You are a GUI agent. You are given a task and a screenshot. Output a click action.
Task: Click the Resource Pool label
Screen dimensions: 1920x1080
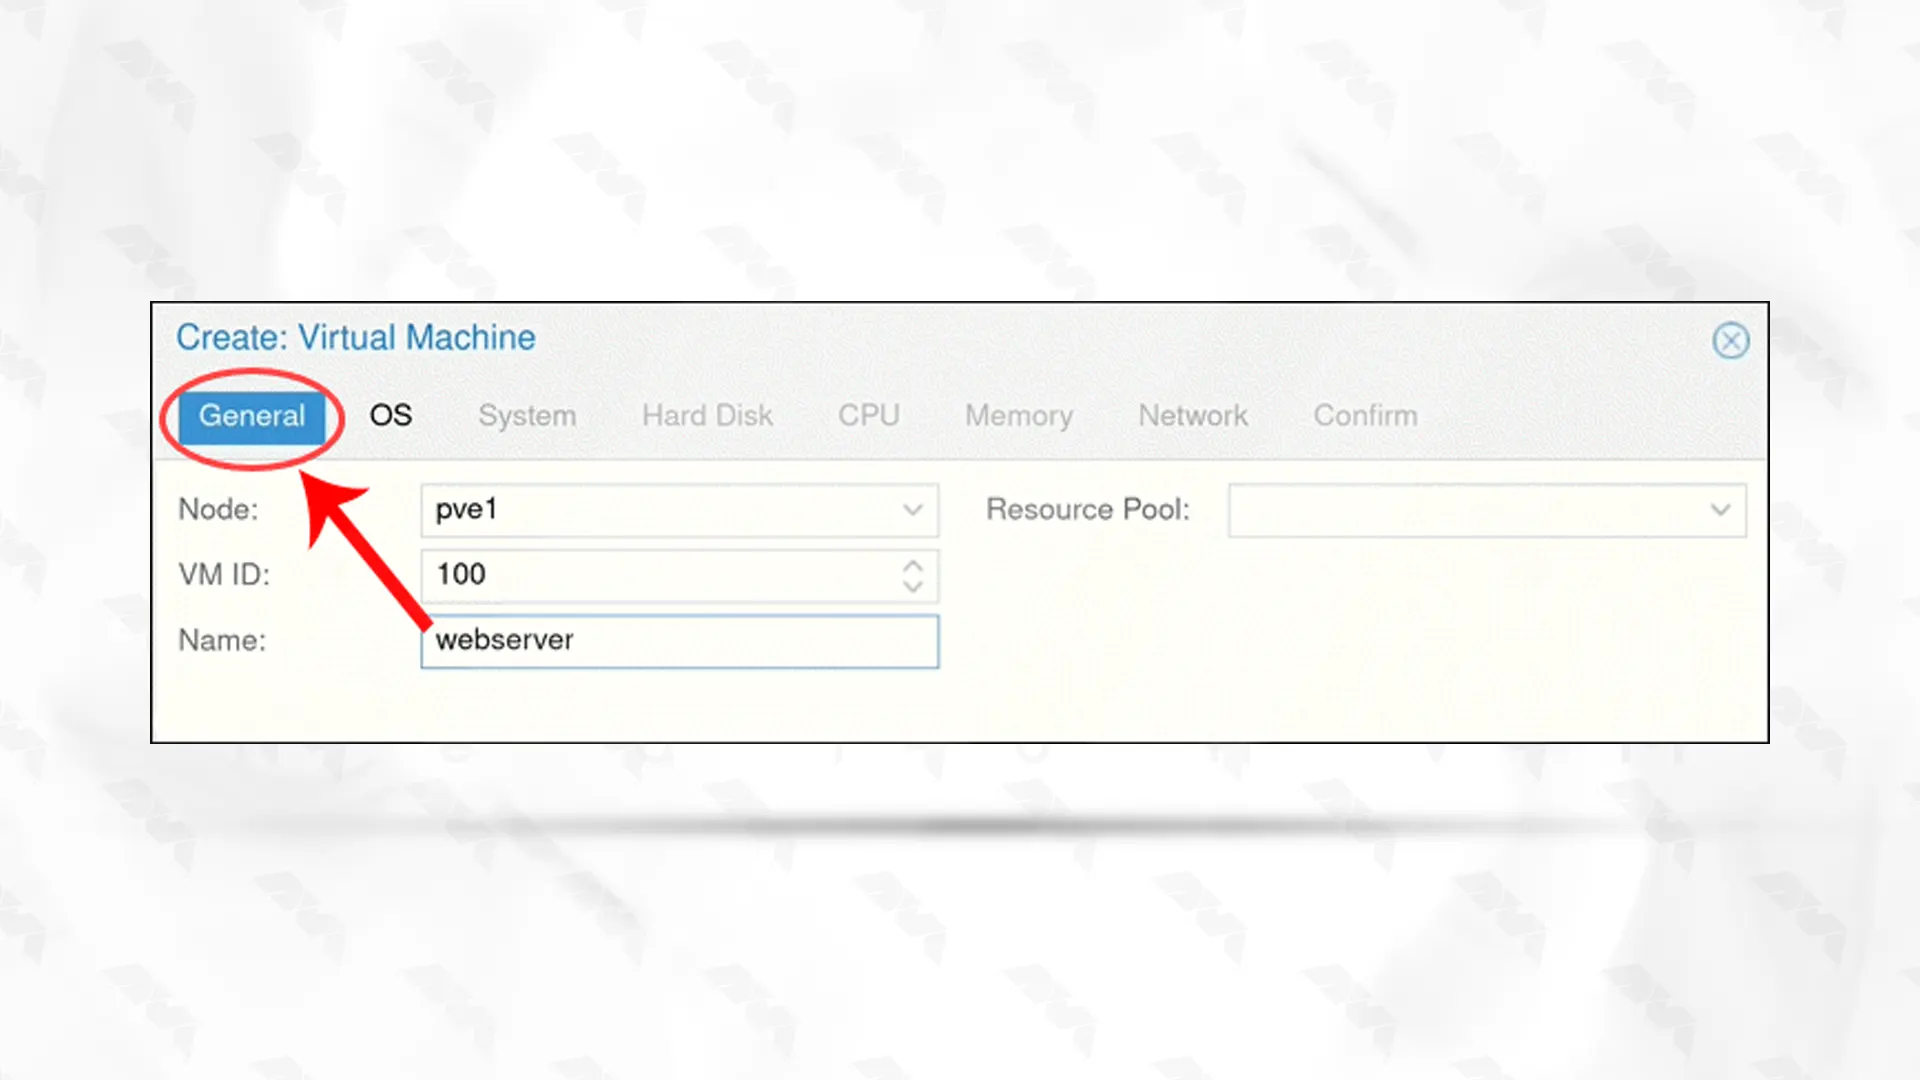coord(1088,510)
